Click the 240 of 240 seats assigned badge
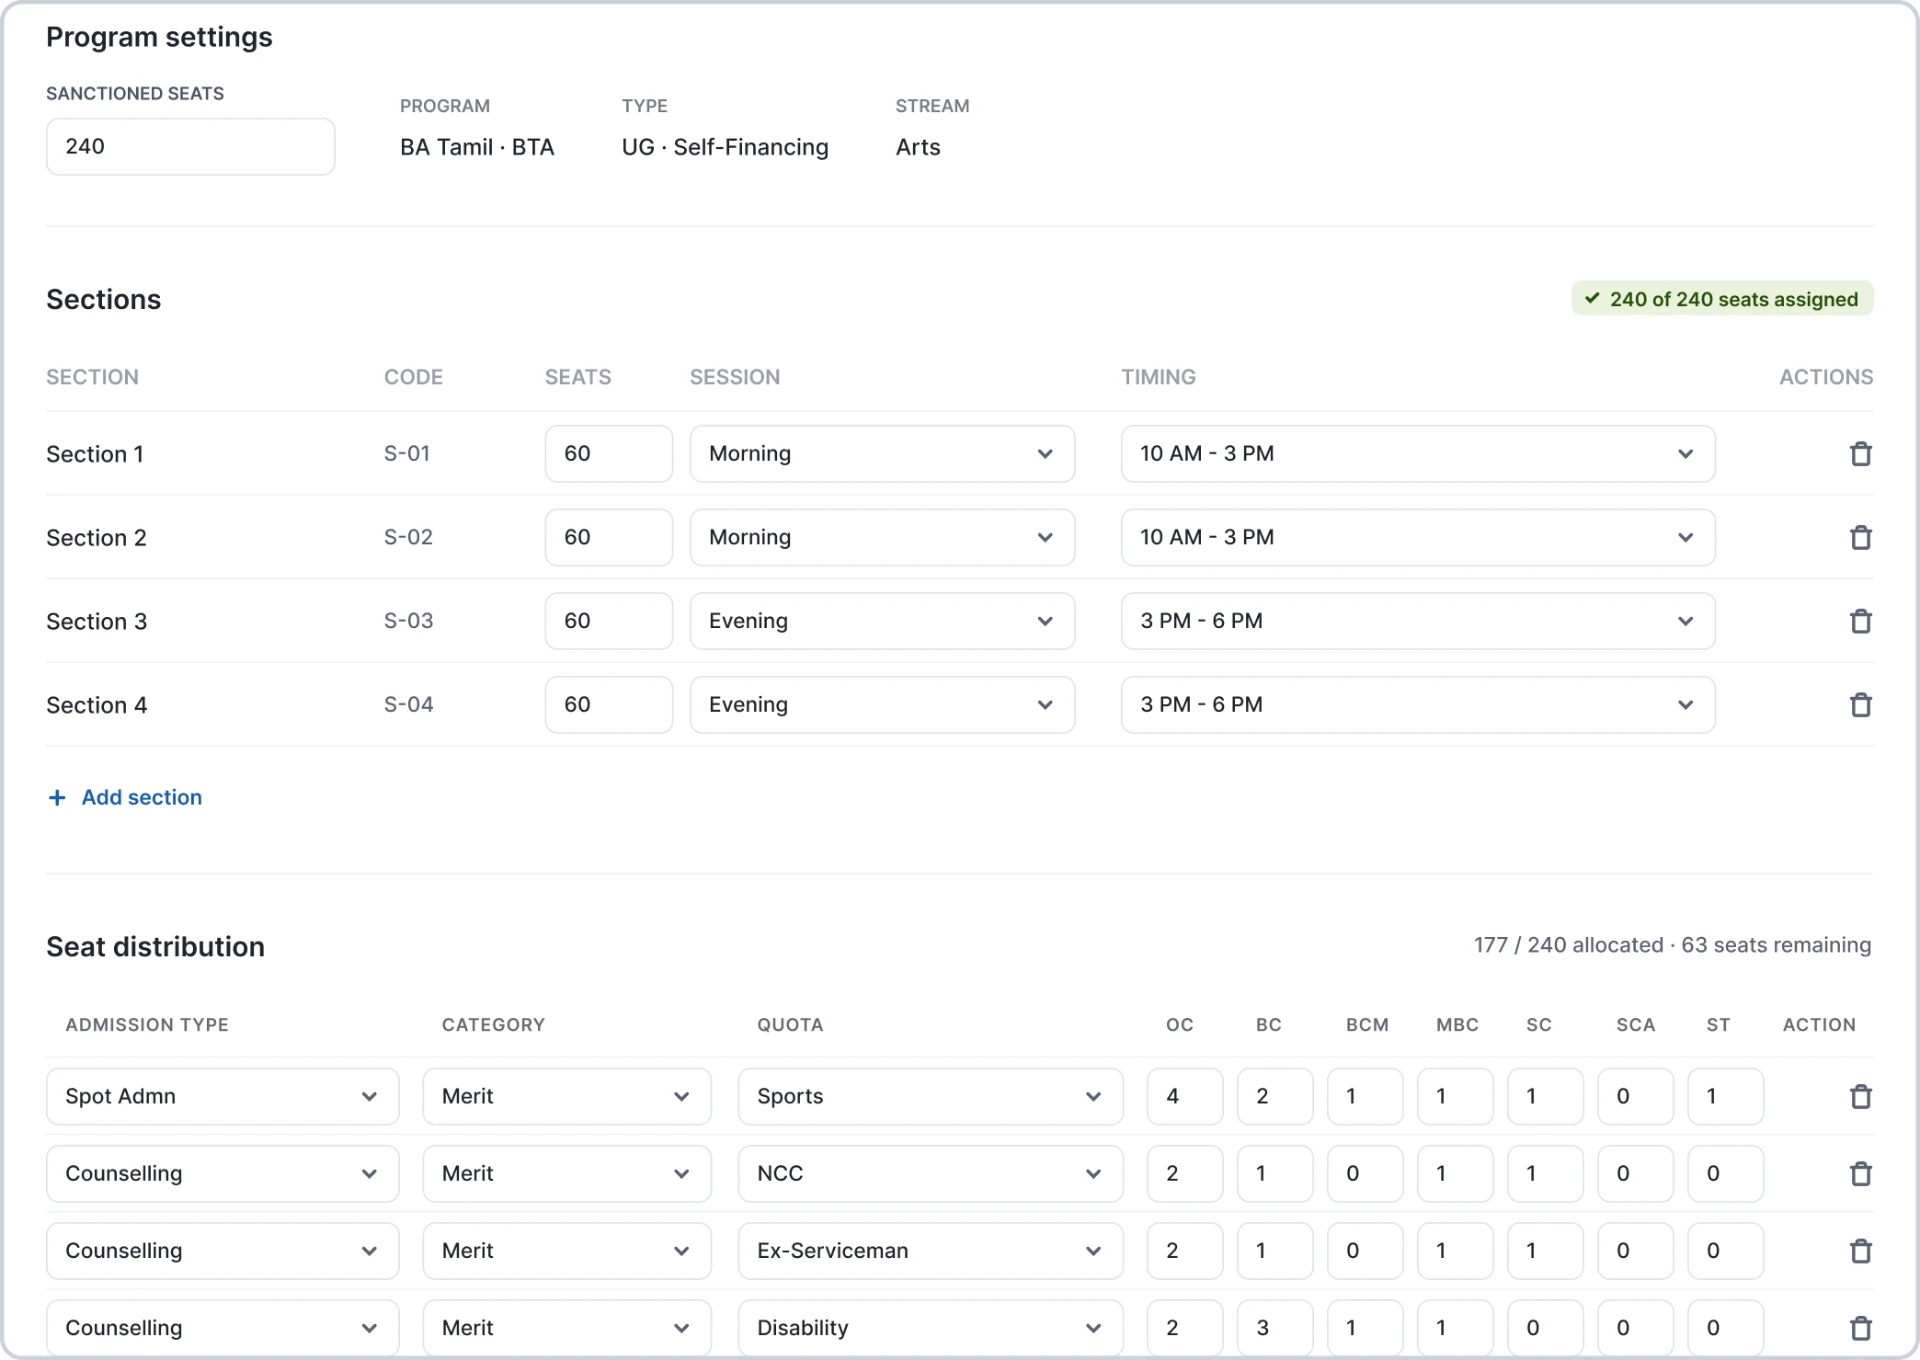This screenshot has width=1920, height=1360. (1722, 299)
